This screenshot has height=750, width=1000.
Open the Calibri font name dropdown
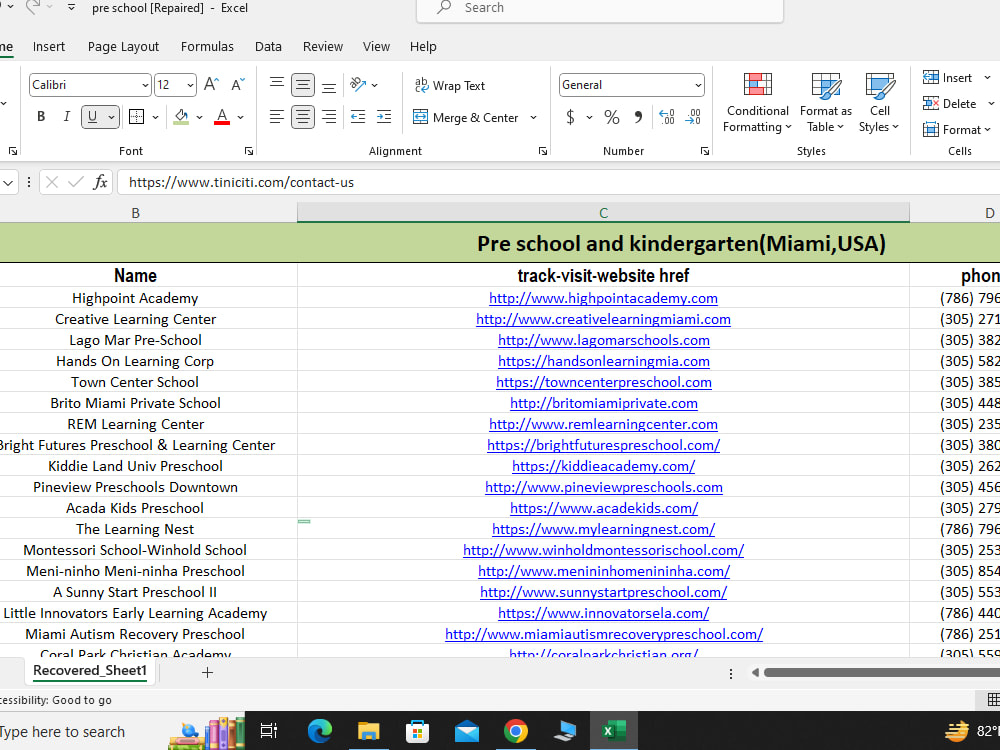(145, 85)
